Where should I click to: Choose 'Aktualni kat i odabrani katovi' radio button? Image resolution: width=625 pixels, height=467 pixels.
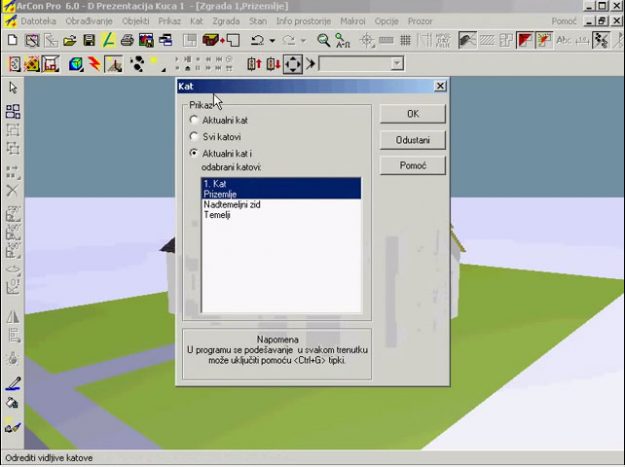tap(194, 153)
